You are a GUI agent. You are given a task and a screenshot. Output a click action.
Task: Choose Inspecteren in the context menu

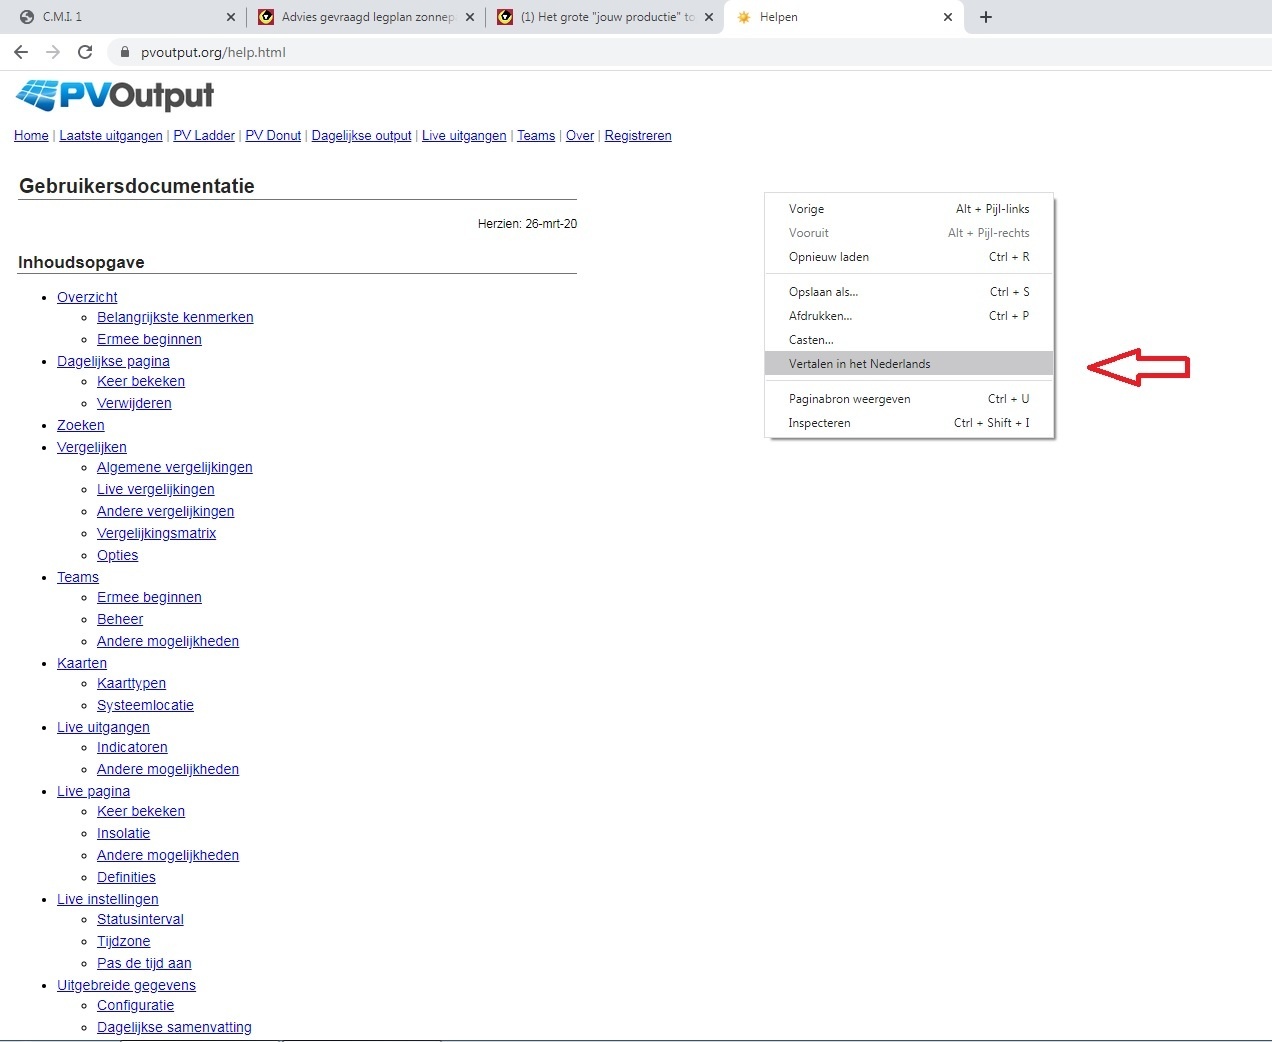pos(909,423)
